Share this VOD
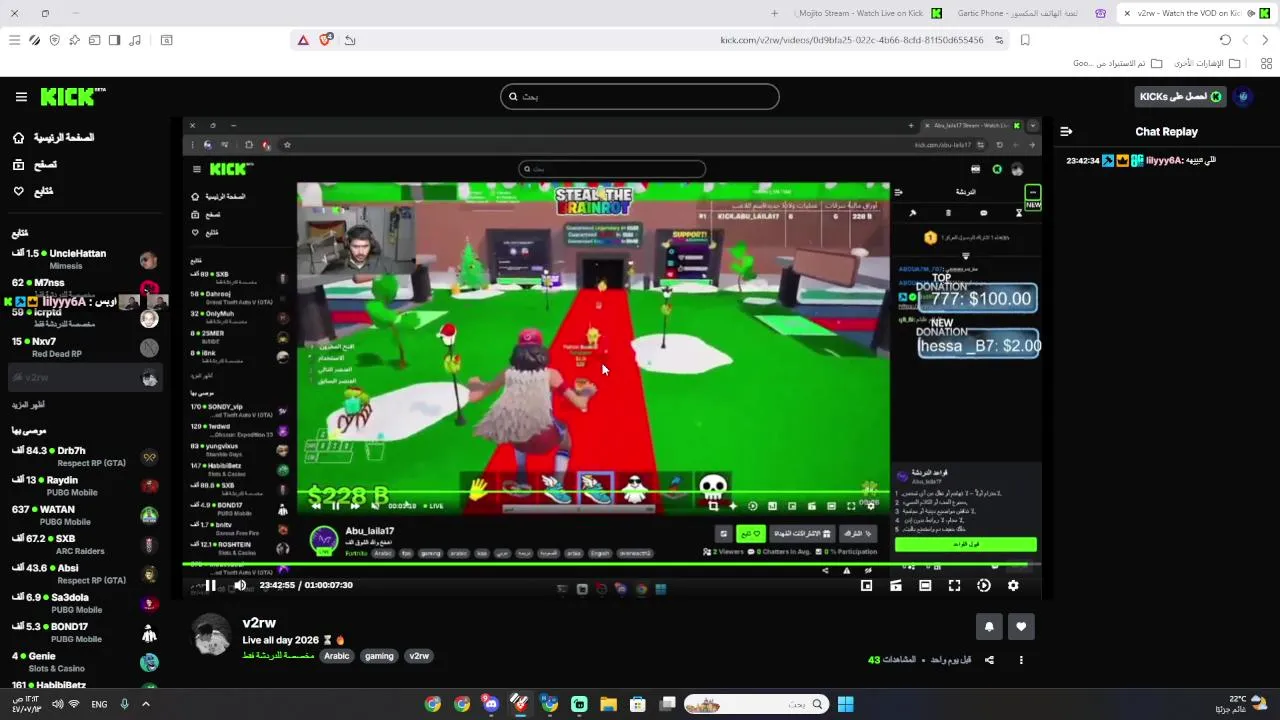Viewport: 1280px width, 720px height. pyautogui.click(x=989, y=660)
